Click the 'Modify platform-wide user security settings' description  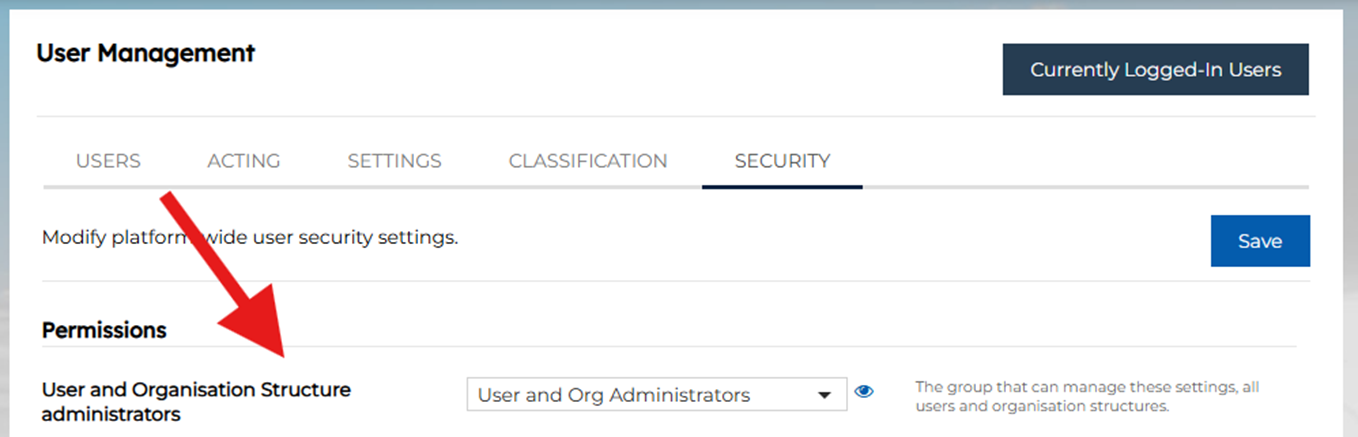coord(250,238)
